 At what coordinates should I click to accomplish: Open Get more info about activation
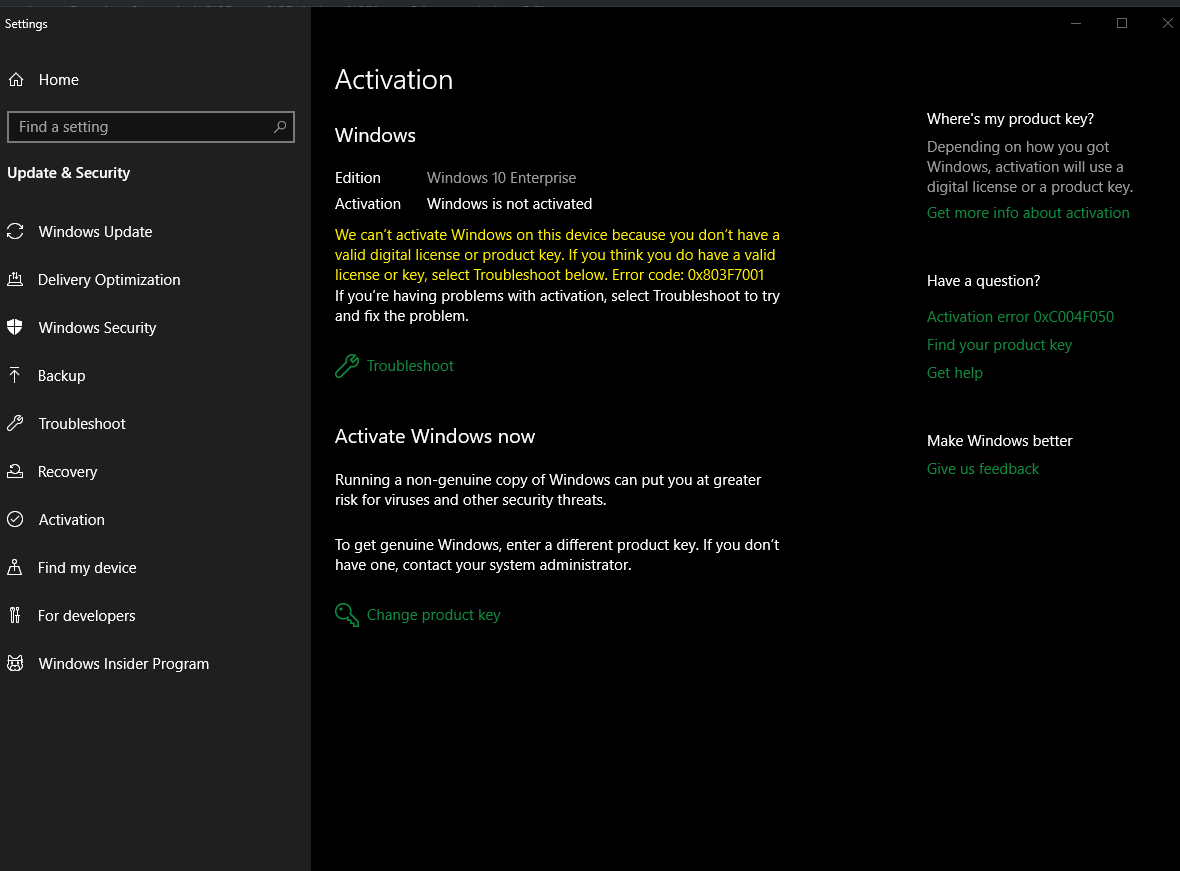coord(1028,213)
